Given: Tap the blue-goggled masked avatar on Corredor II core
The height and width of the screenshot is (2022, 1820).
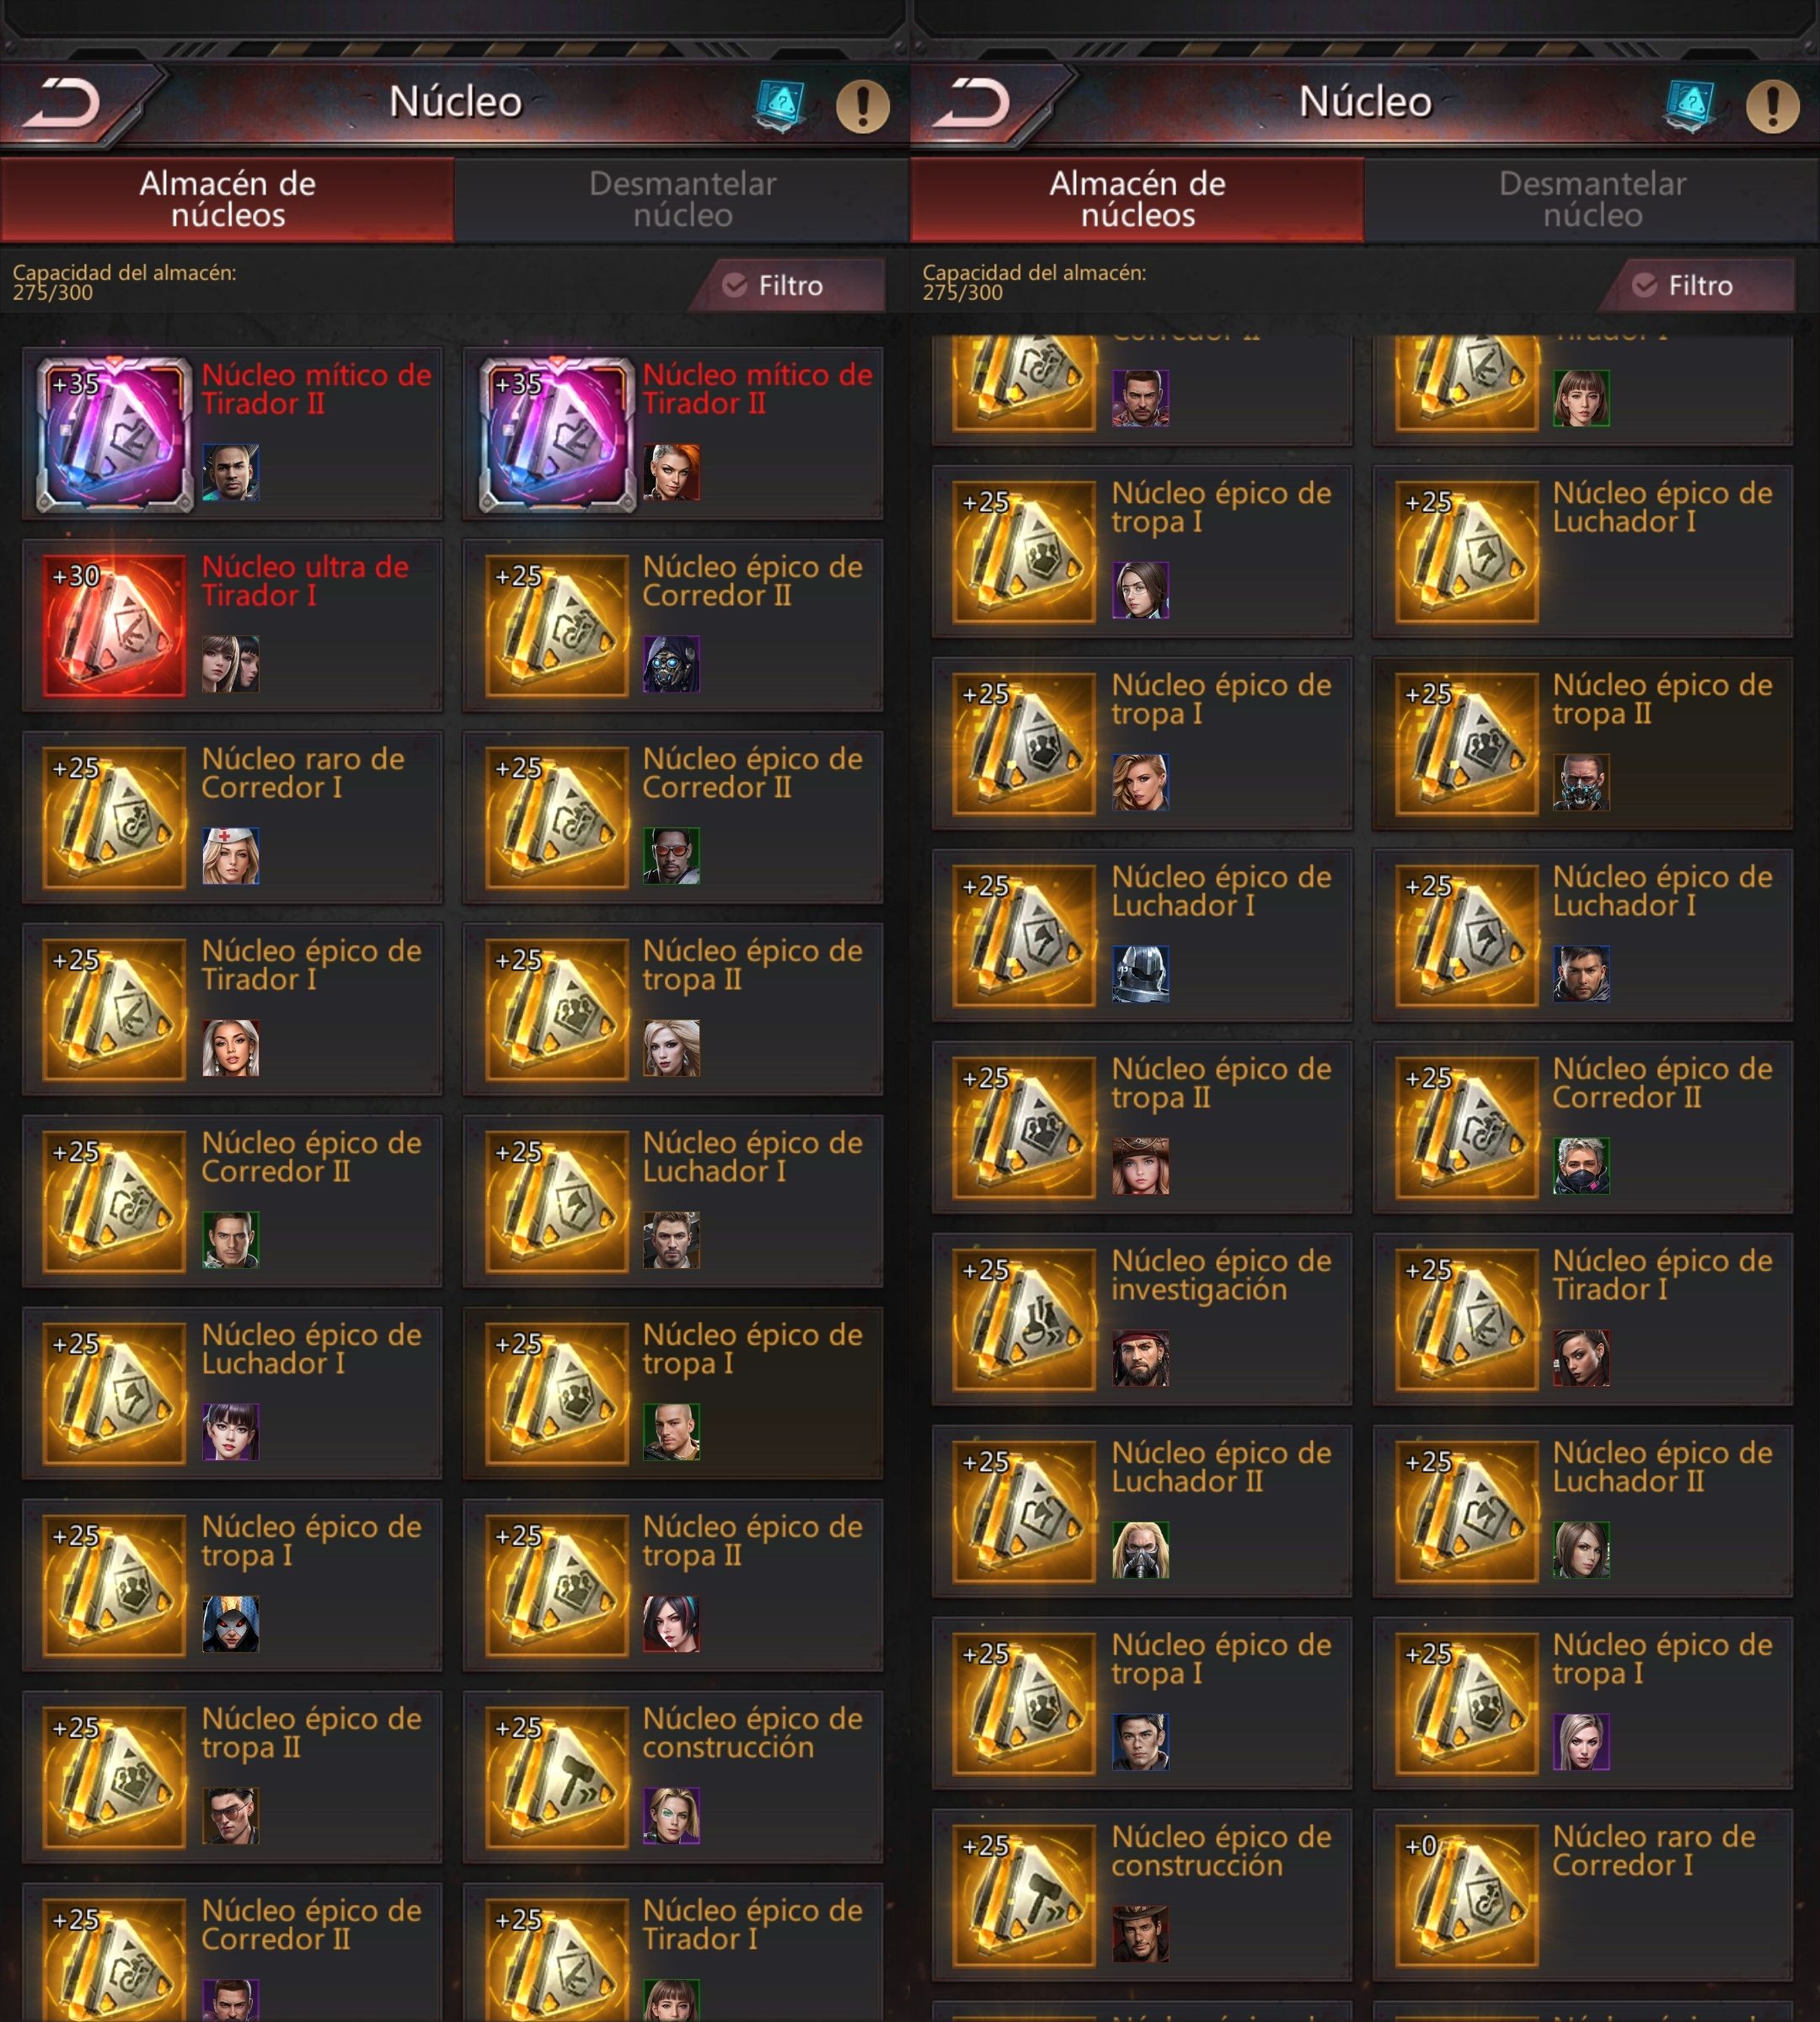Looking at the screenshot, I should click(x=672, y=664).
